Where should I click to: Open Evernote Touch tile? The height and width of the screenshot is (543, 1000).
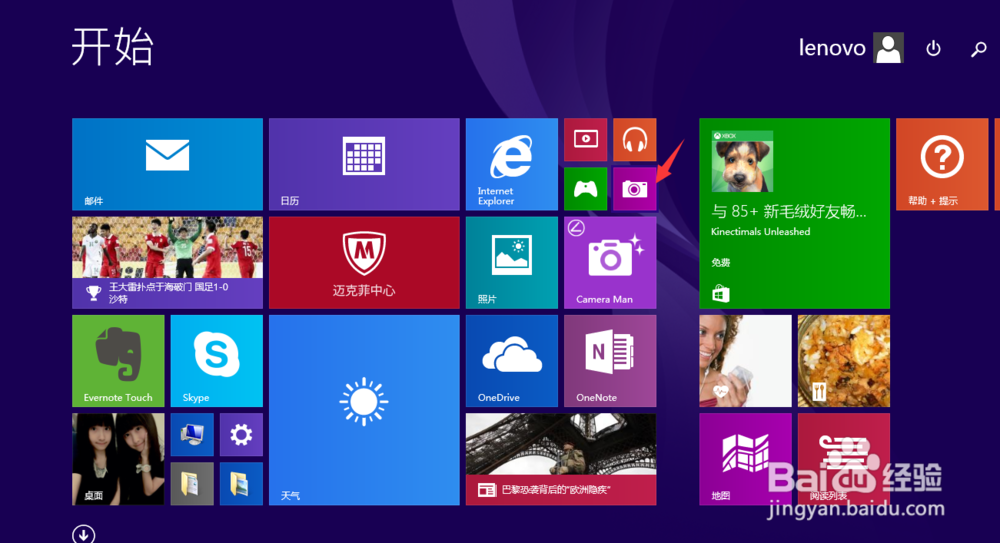point(118,361)
